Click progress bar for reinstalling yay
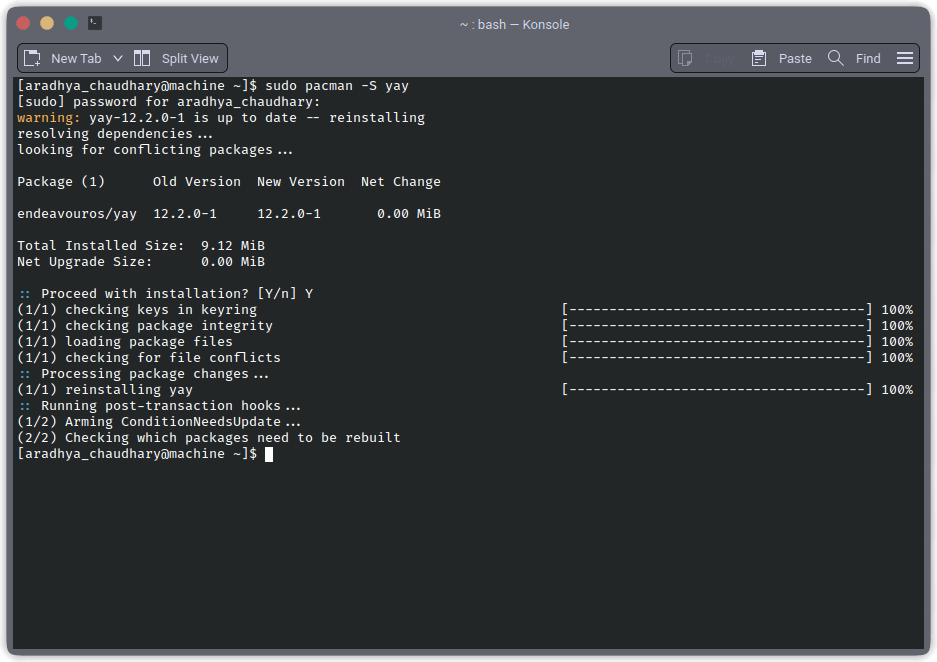This screenshot has width=937, height=662. pyautogui.click(x=716, y=390)
